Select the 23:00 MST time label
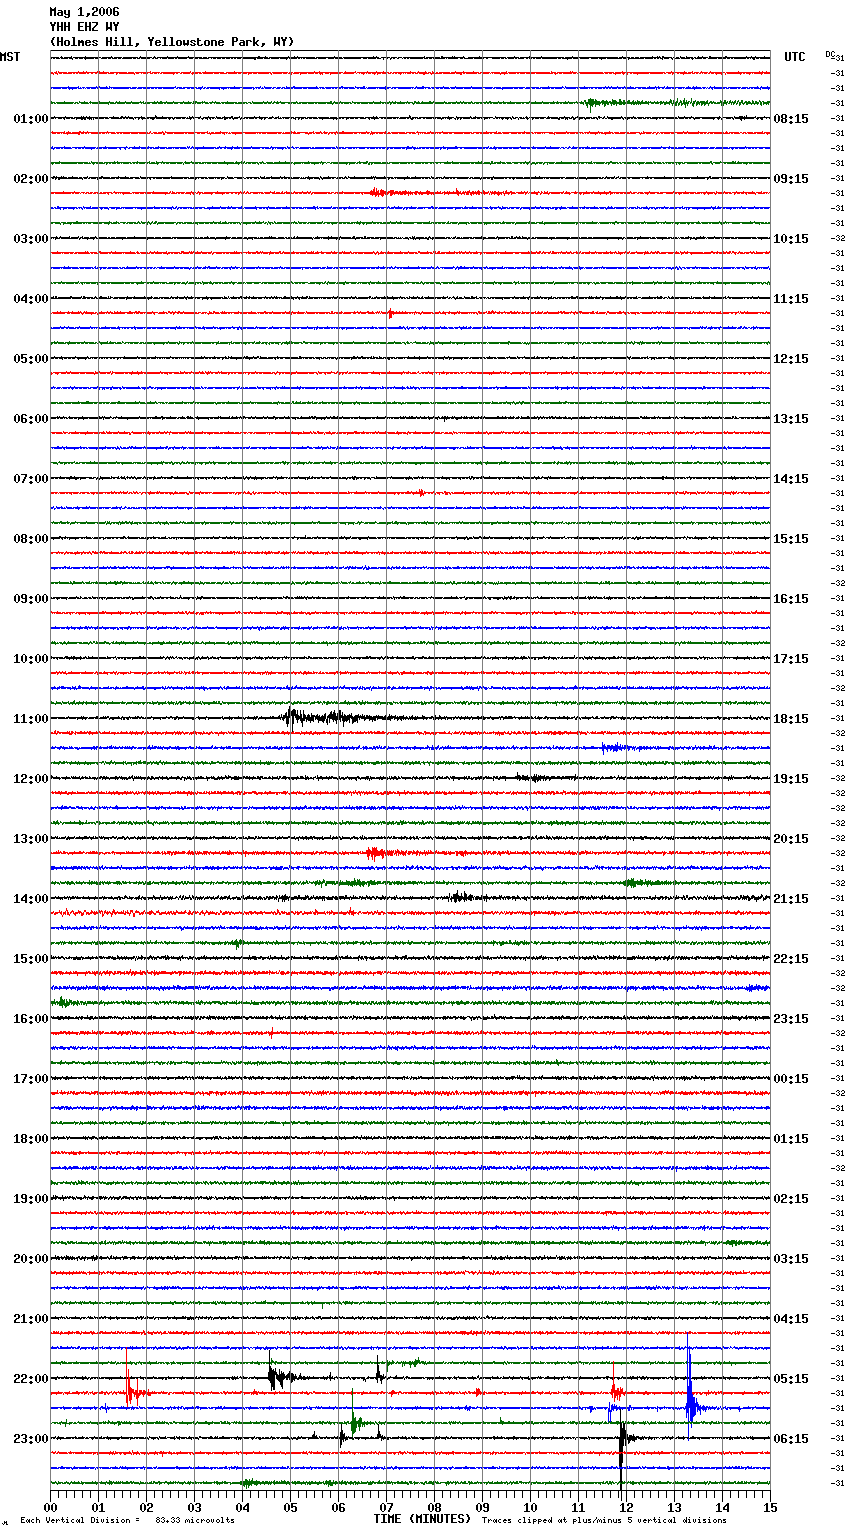Image resolution: width=850 pixels, height=1534 pixels. (30, 1438)
